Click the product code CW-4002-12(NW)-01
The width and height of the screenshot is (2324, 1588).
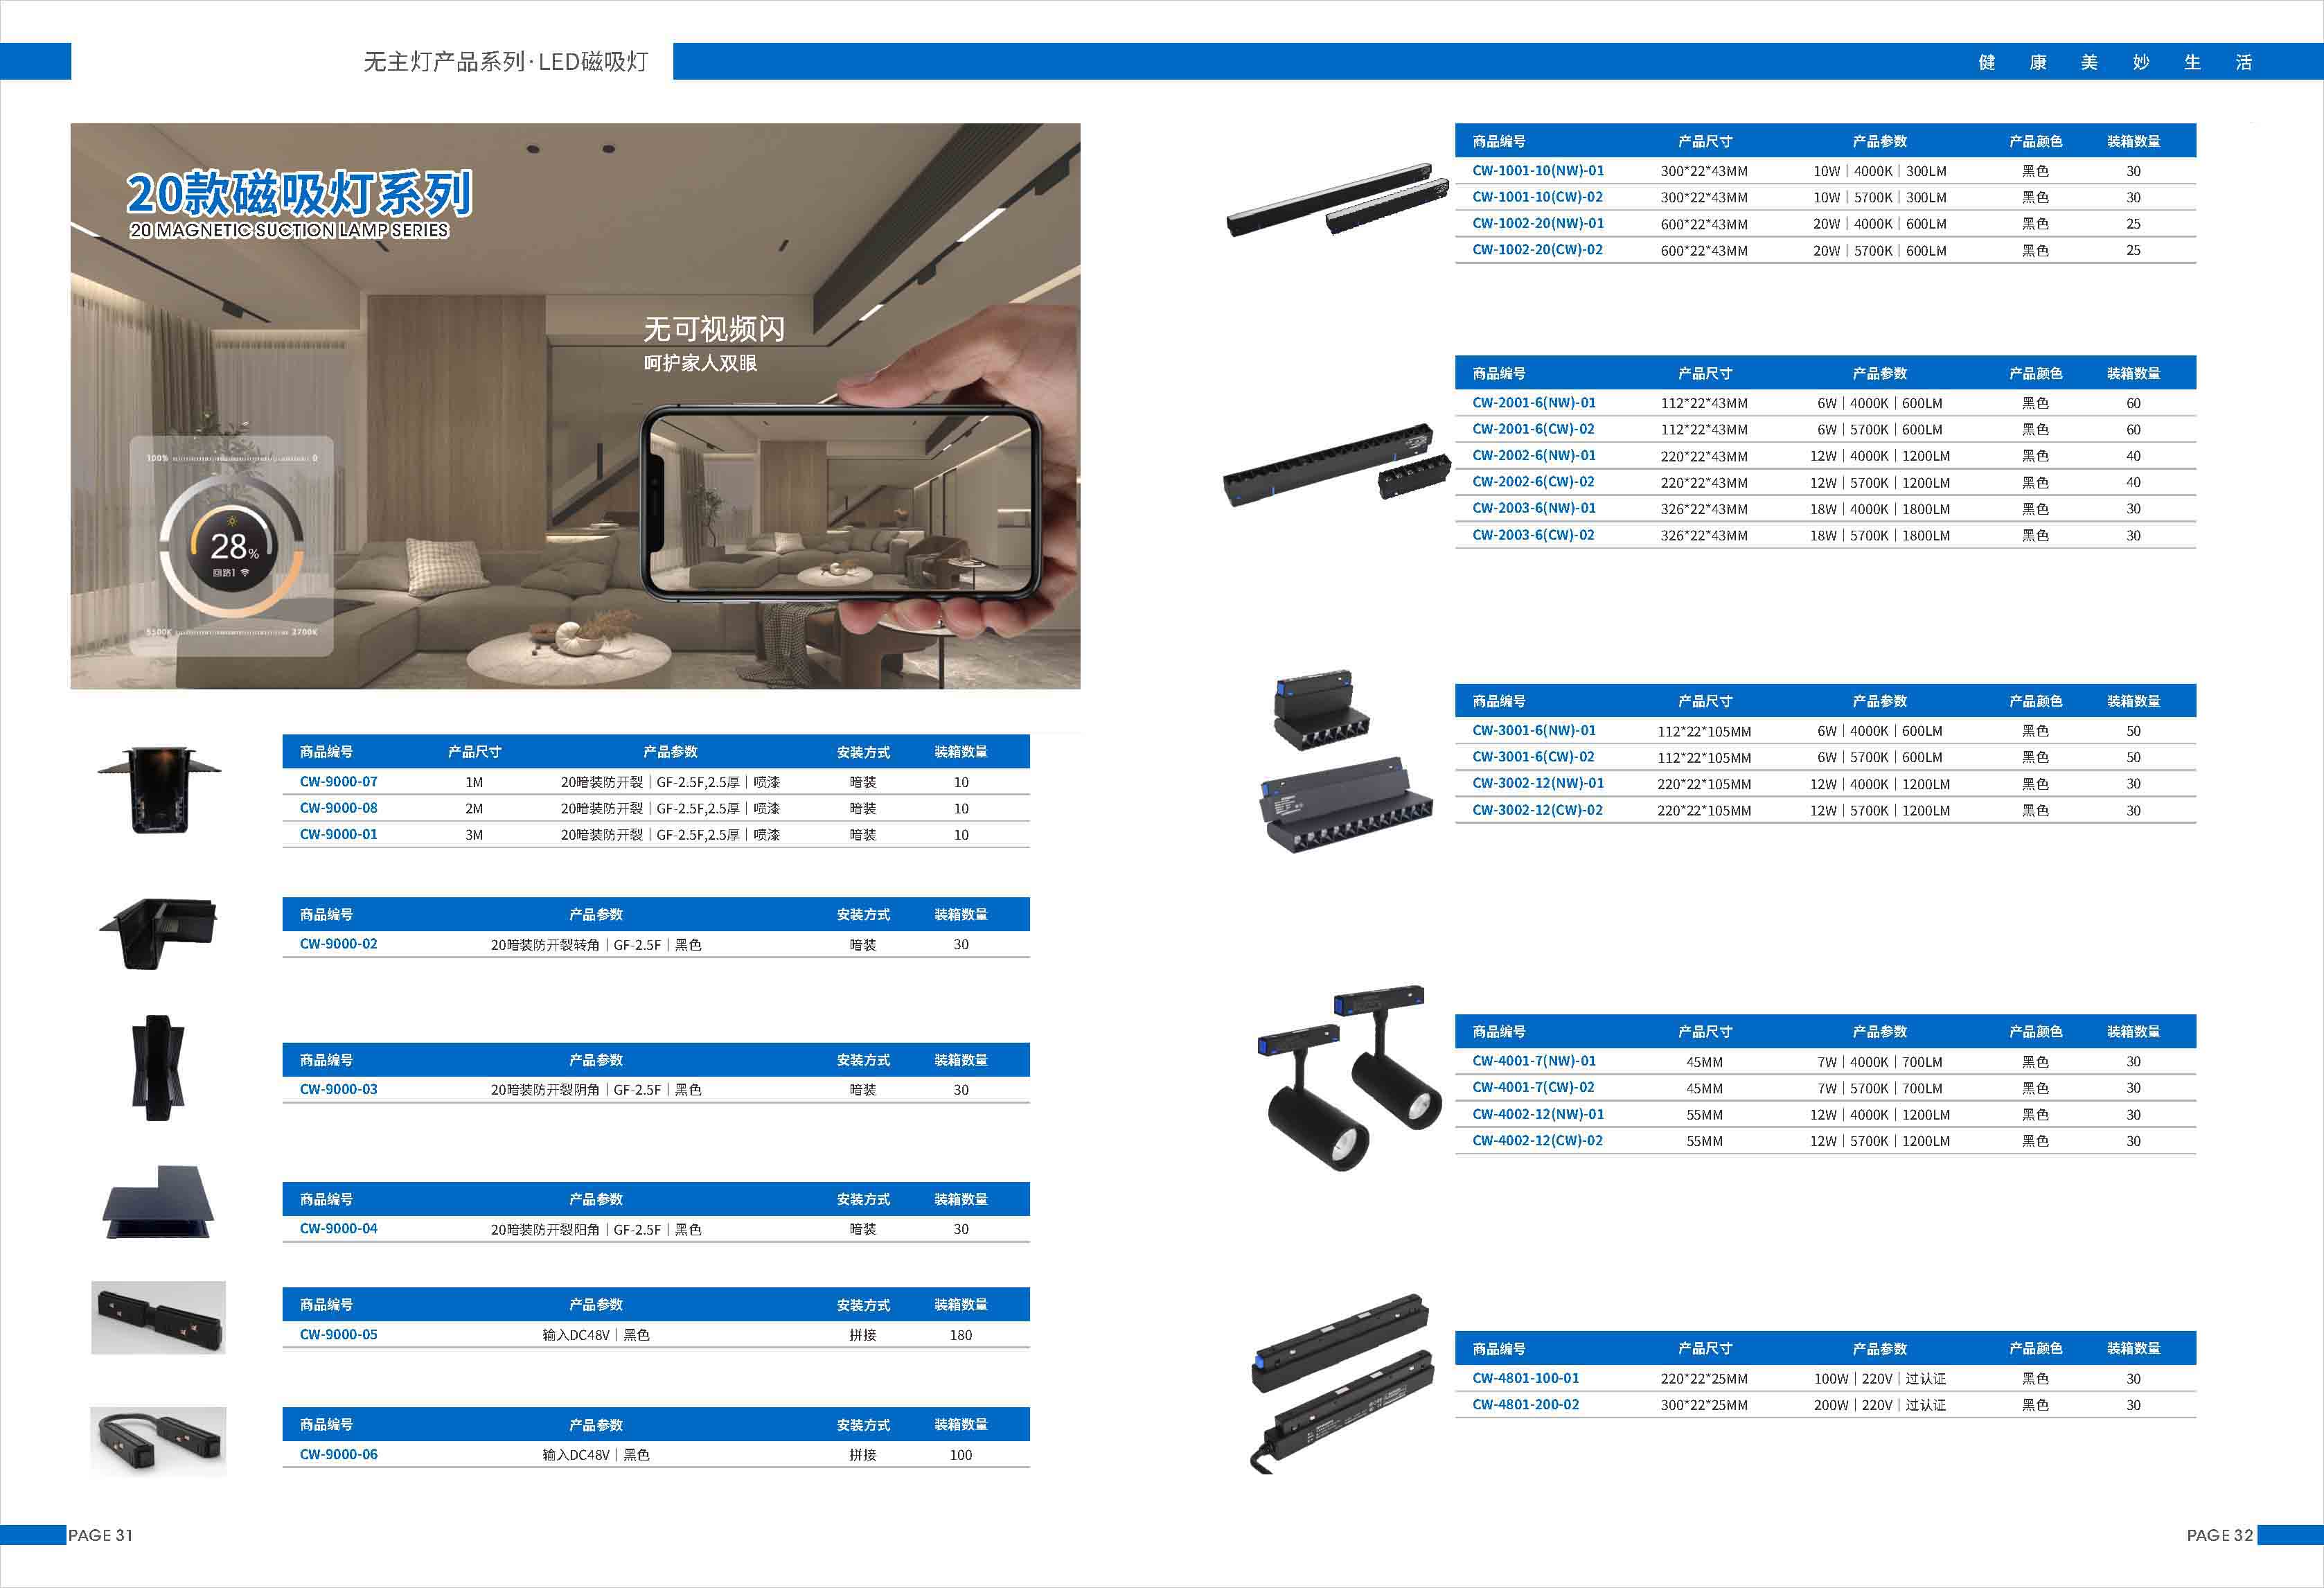pos(1537,1114)
